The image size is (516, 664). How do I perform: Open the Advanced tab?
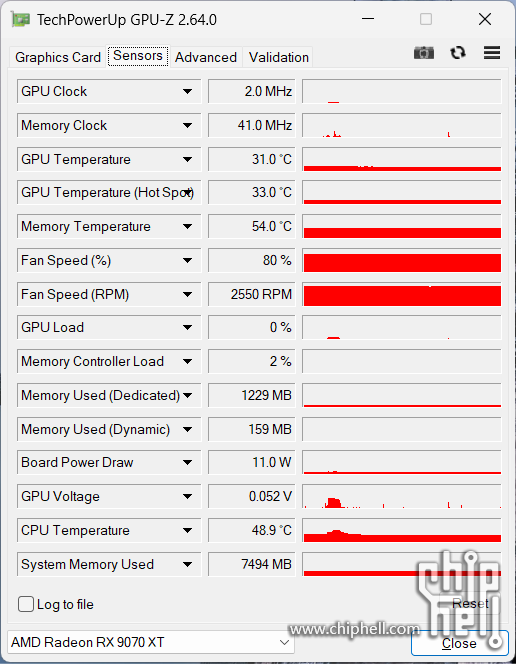206,57
